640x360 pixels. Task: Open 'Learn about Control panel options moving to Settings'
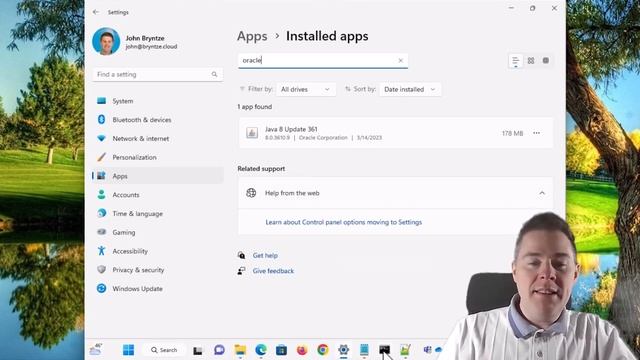pos(344,222)
